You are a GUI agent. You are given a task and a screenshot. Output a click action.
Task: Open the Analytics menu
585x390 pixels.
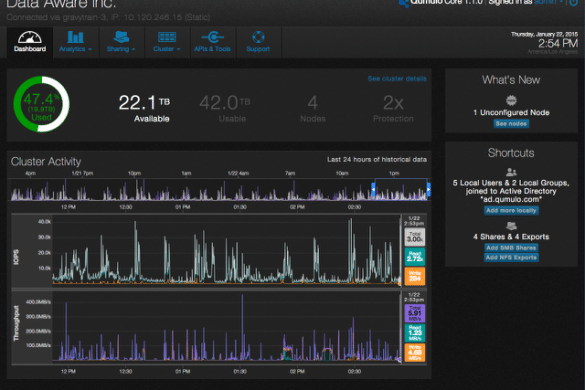click(x=76, y=42)
